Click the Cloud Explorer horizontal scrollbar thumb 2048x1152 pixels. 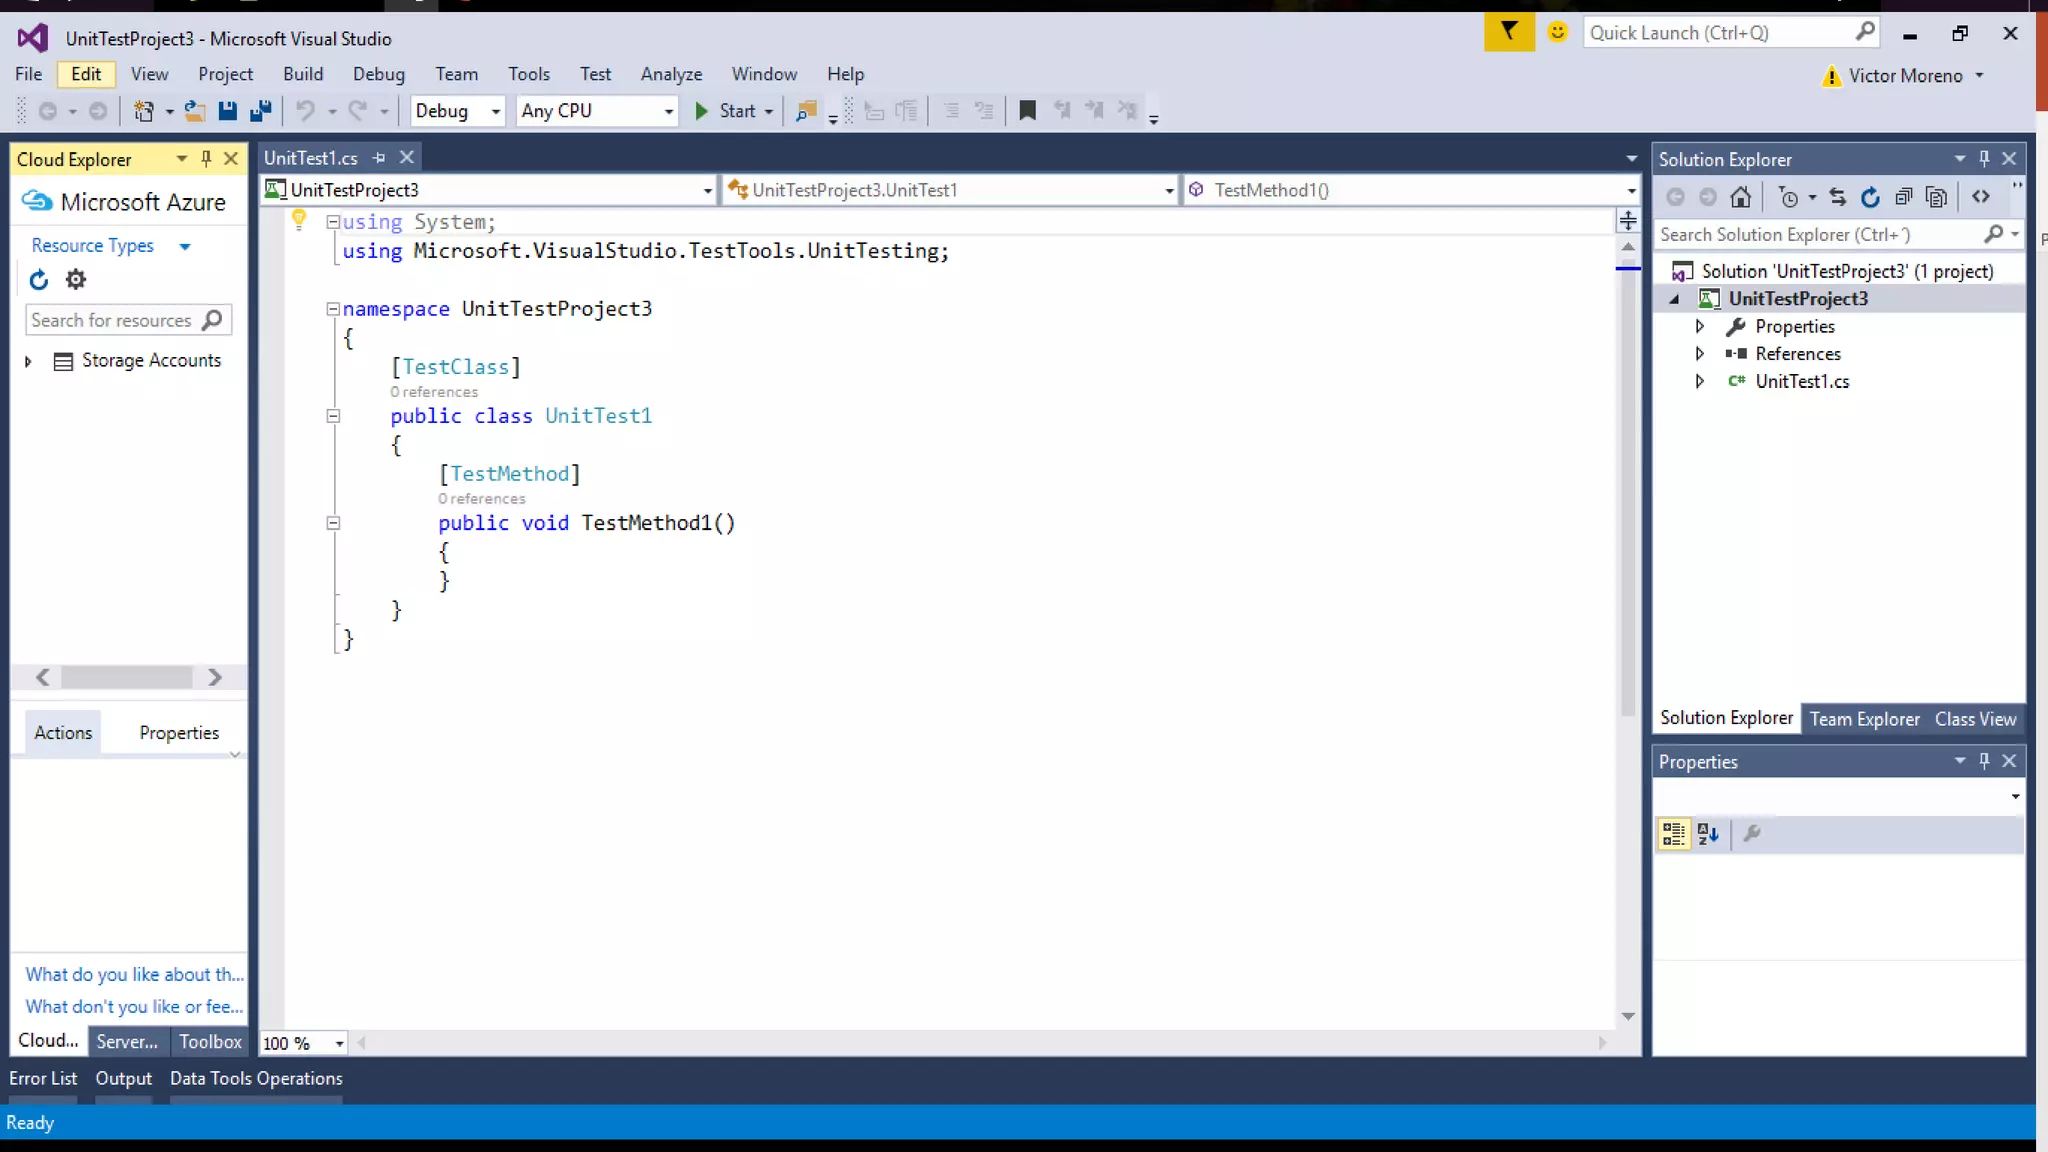127,677
